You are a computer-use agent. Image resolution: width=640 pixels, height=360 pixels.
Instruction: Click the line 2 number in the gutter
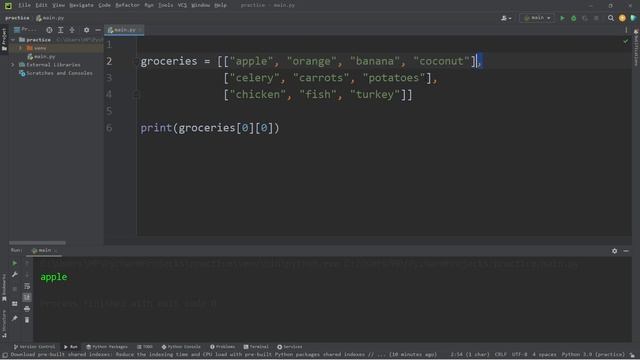point(109,61)
